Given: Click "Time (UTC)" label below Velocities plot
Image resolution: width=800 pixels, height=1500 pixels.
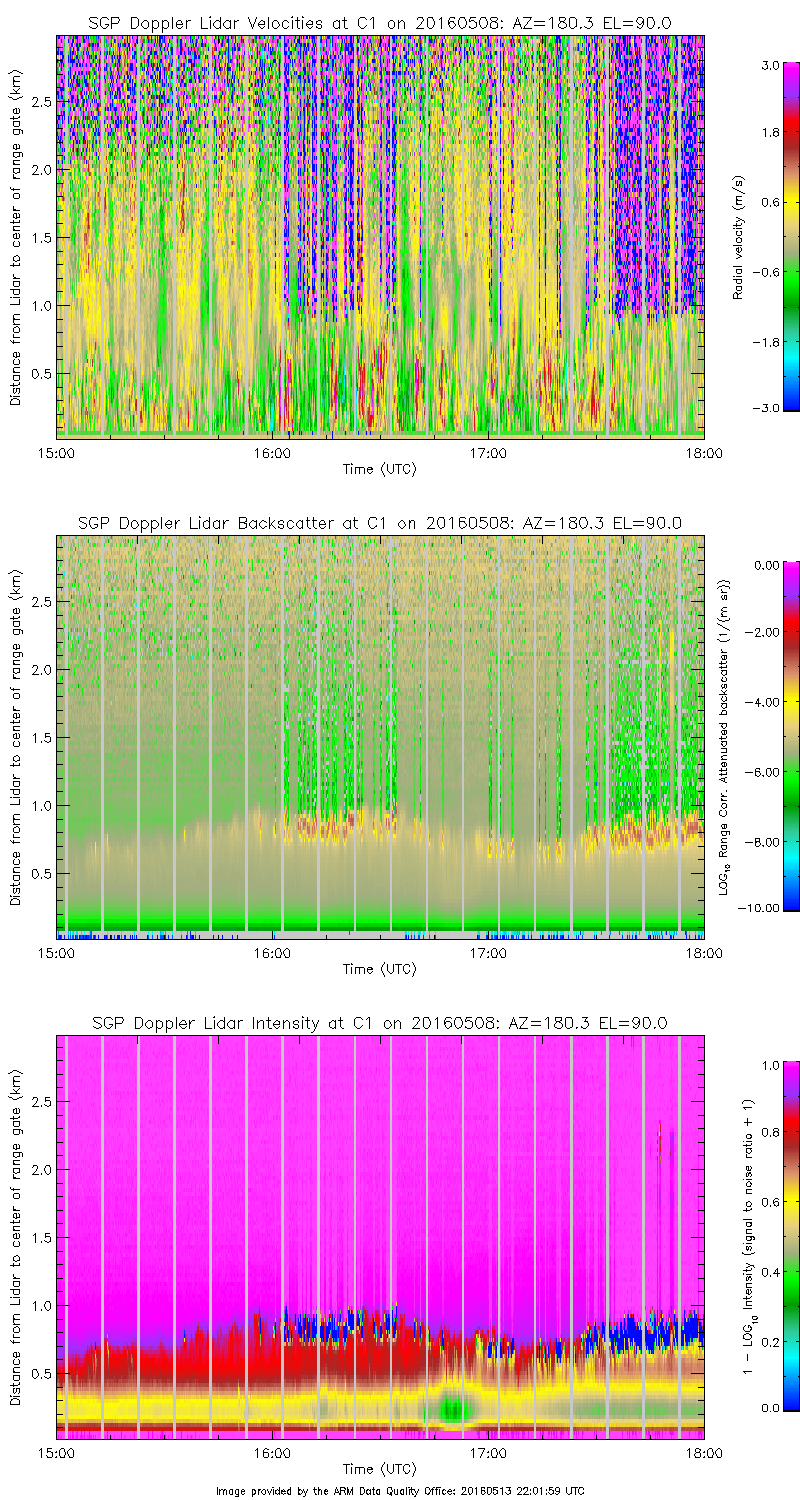Looking at the screenshot, I should (379, 468).
